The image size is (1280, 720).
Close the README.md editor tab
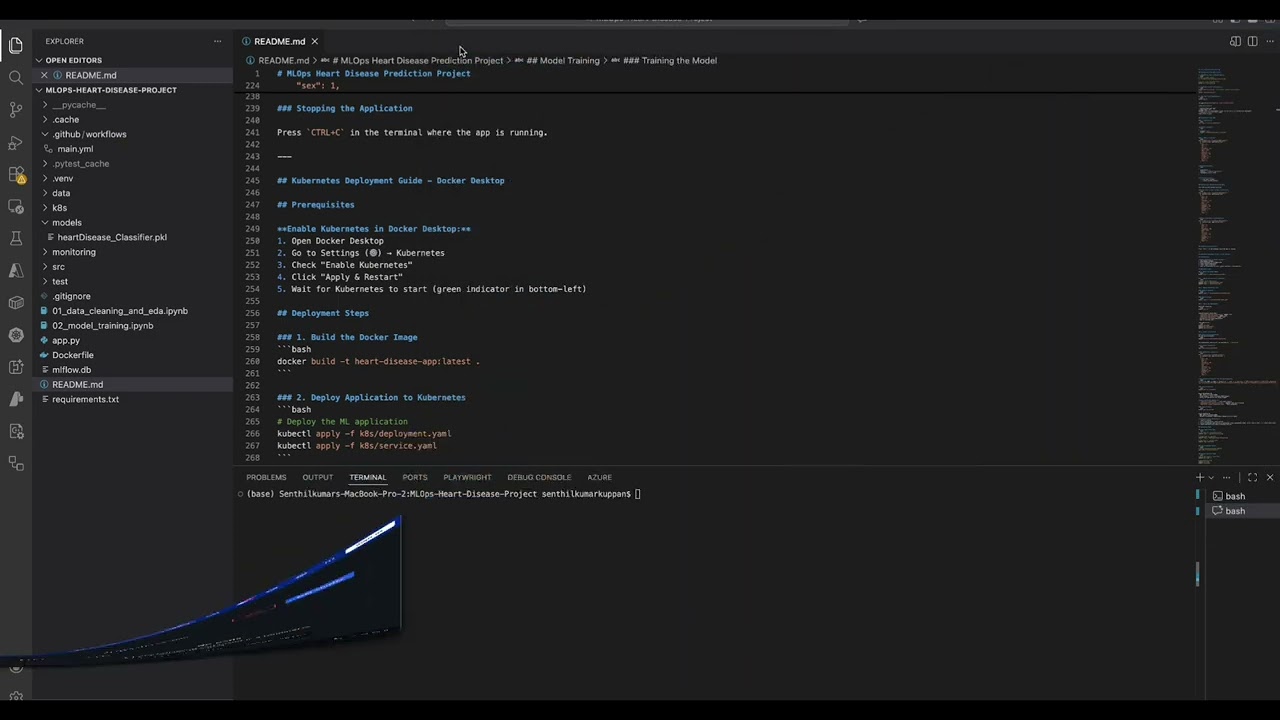(314, 41)
